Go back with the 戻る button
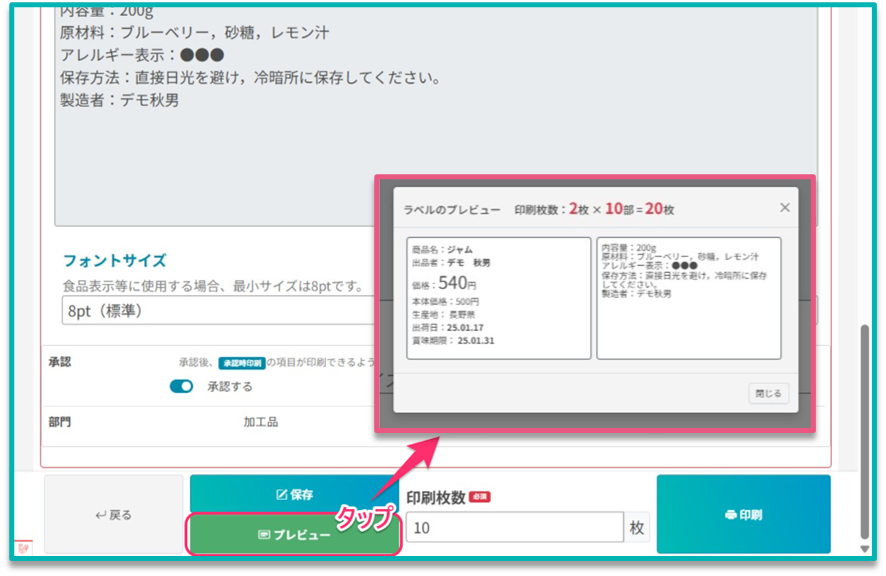886x576 pixels. click(113, 514)
